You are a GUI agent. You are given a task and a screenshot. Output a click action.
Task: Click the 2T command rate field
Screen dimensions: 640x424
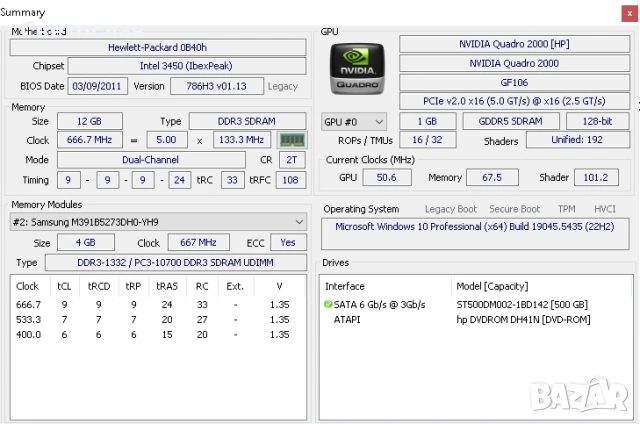pyautogui.click(x=292, y=160)
